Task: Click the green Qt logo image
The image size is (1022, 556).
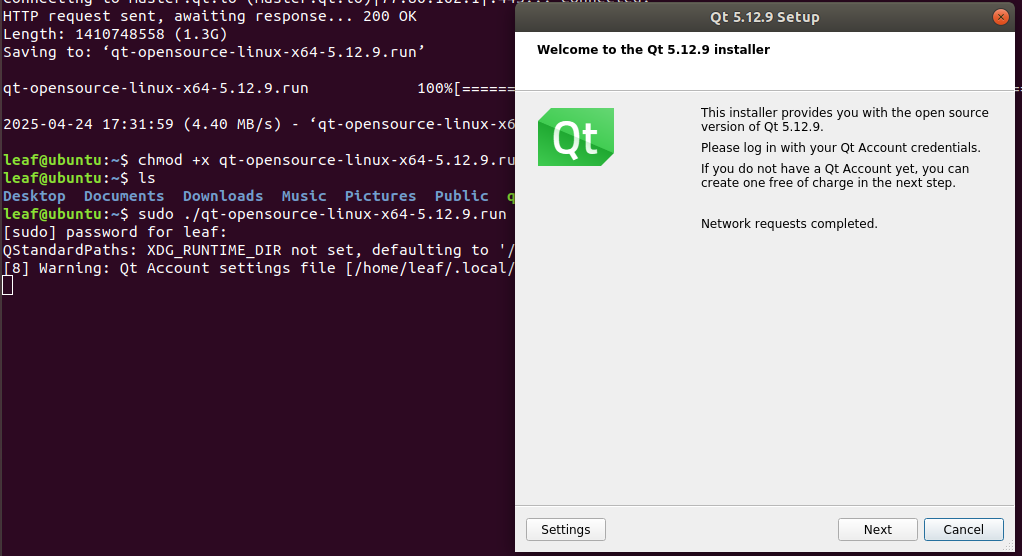Action: (576, 137)
